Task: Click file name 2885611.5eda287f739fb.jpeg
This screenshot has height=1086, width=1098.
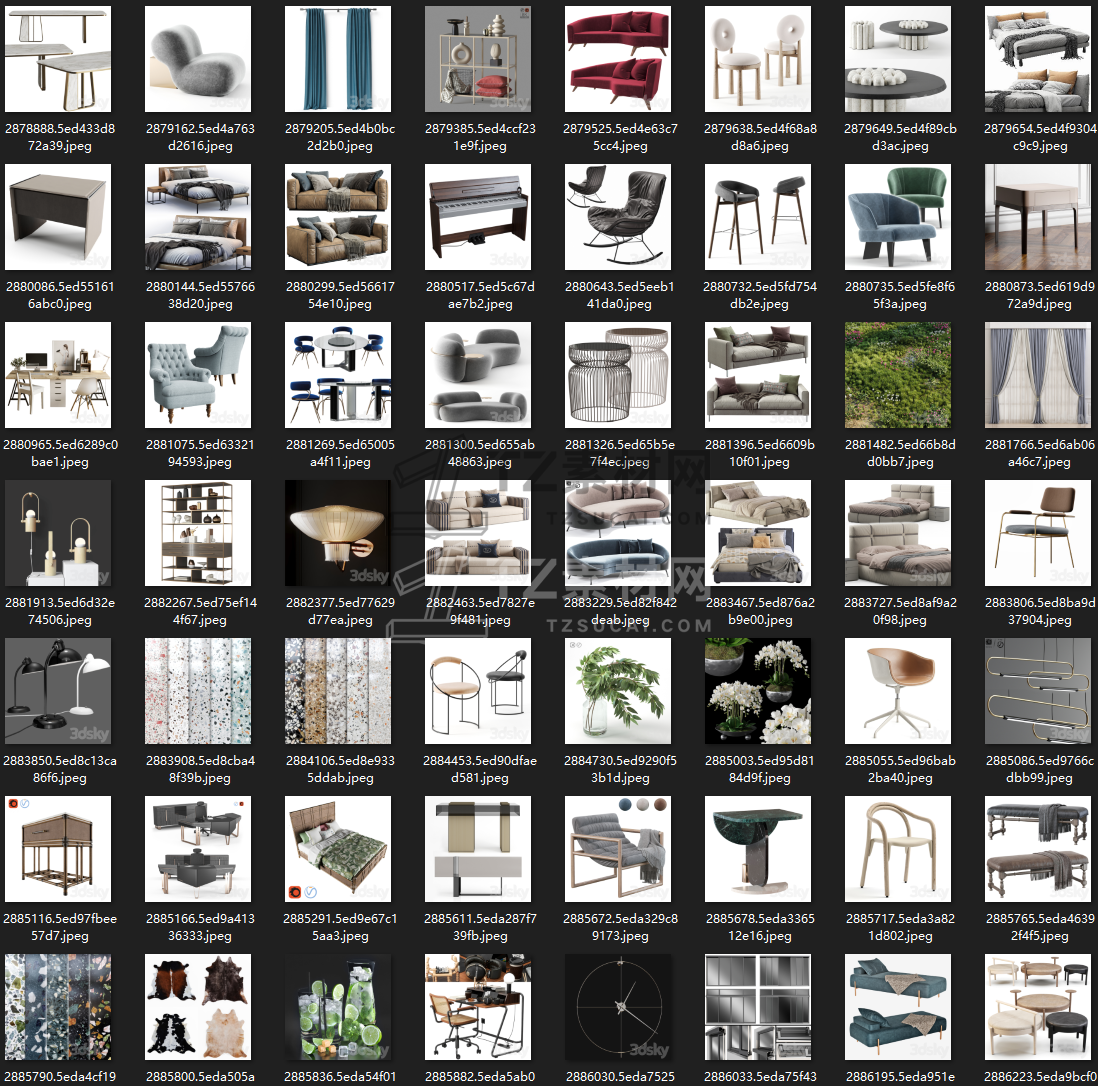Action: [480, 927]
